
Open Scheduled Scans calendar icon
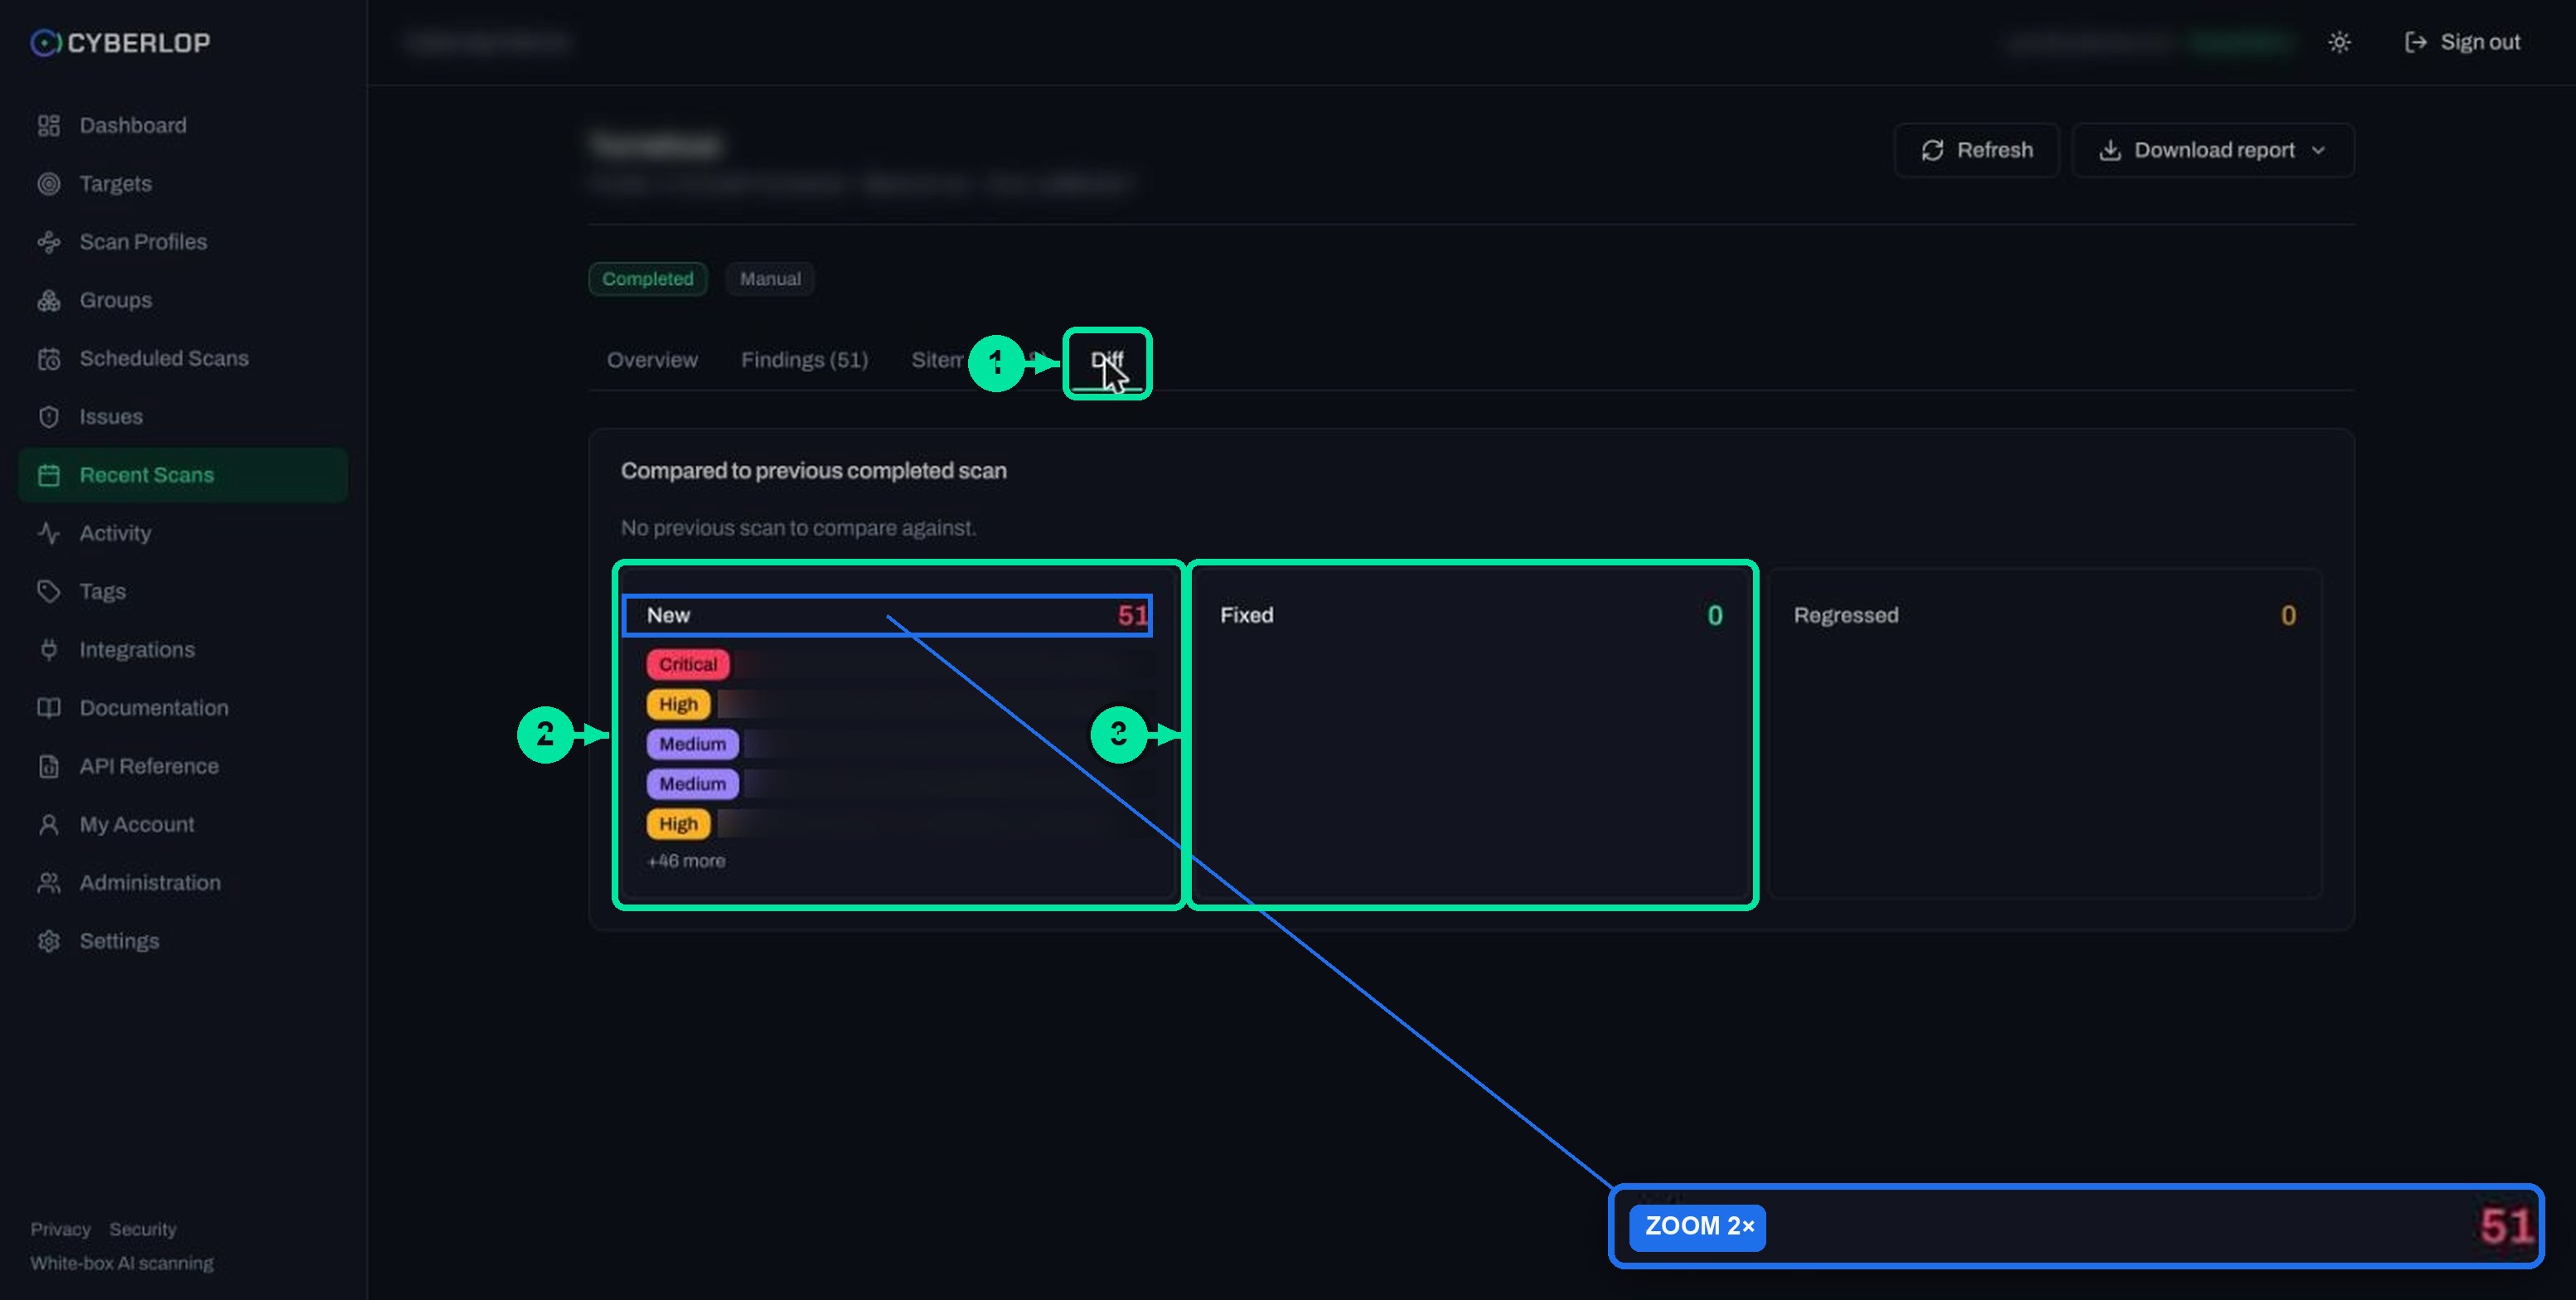pyautogui.click(x=48, y=359)
